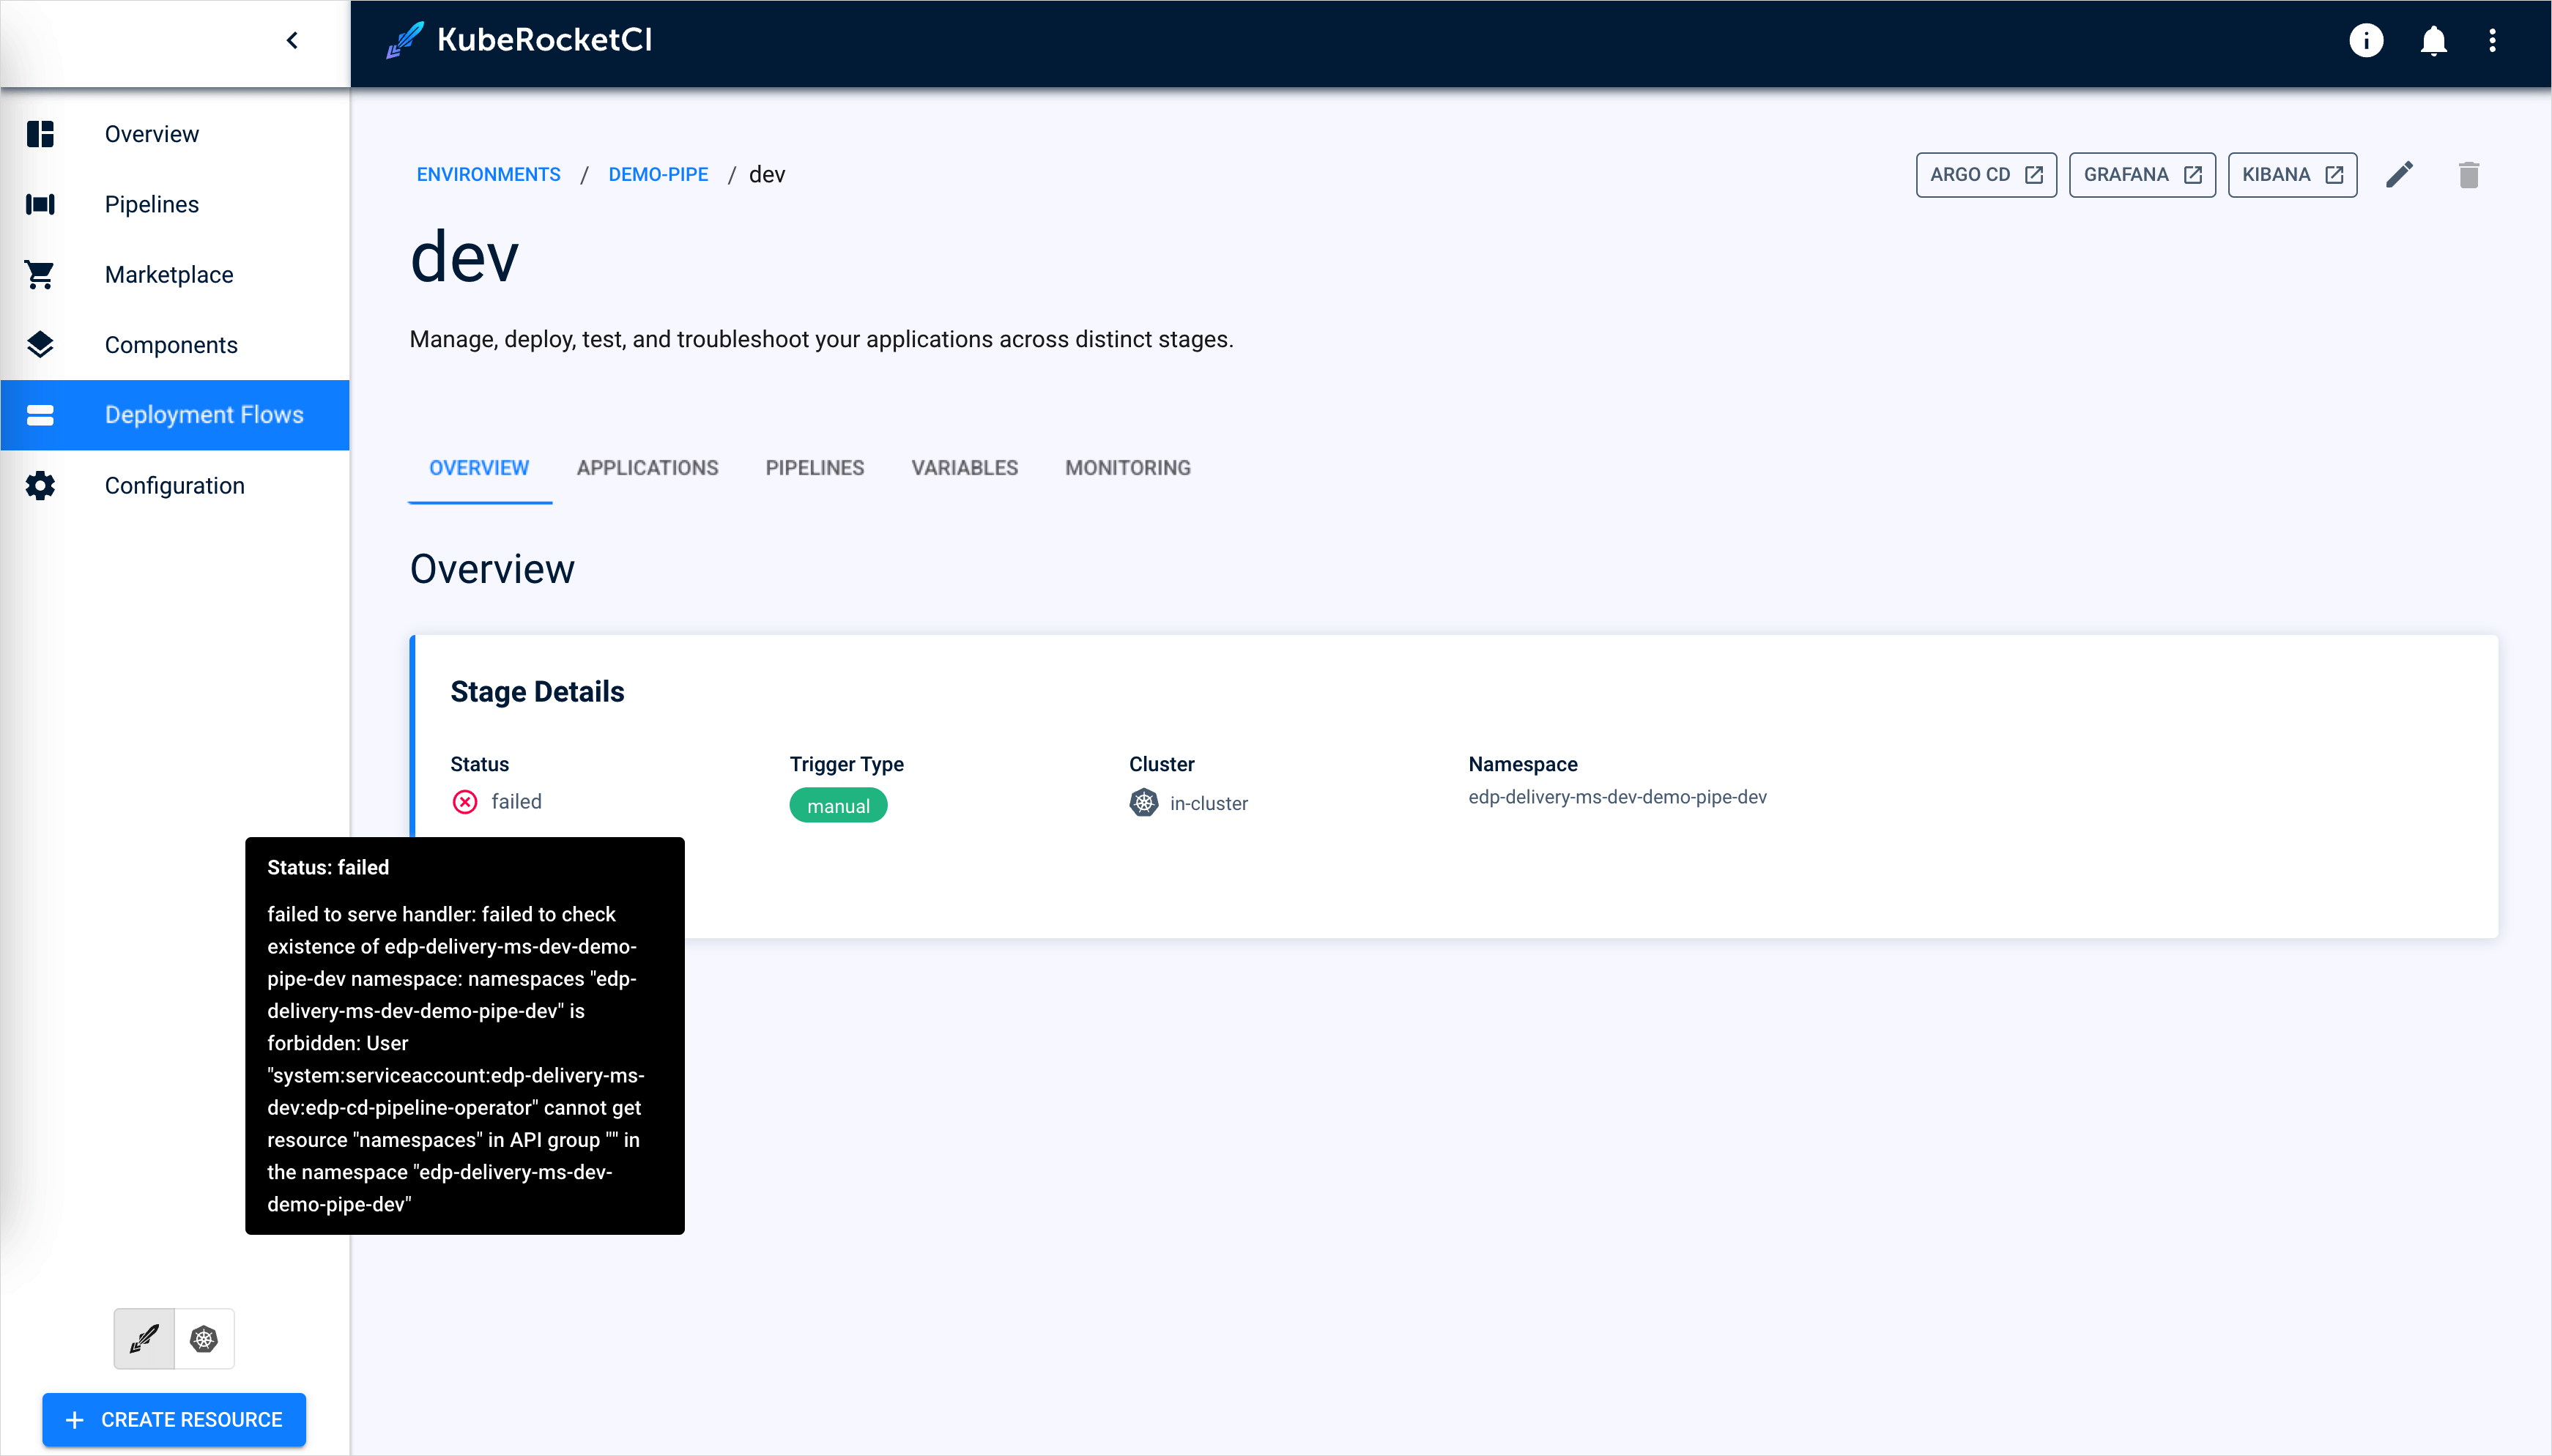Click the pencil edit stage icon
The height and width of the screenshot is (1456, 2552).
(2399, 174)
